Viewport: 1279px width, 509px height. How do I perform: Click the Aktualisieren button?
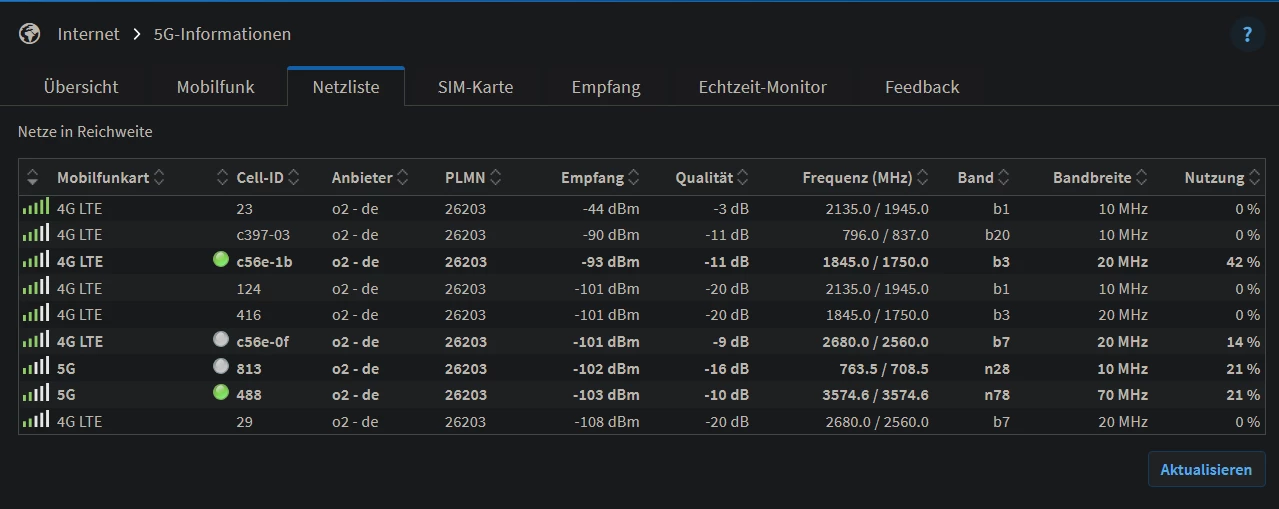coord(1205,469)
